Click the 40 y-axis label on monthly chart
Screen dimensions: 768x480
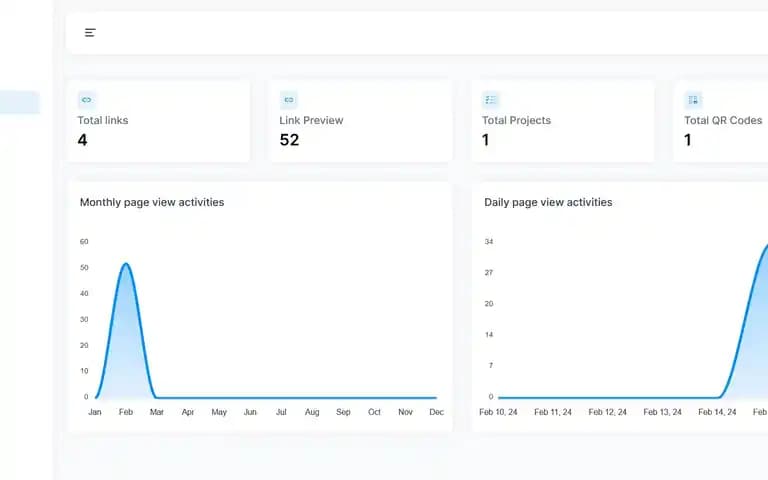pos(84,293)
